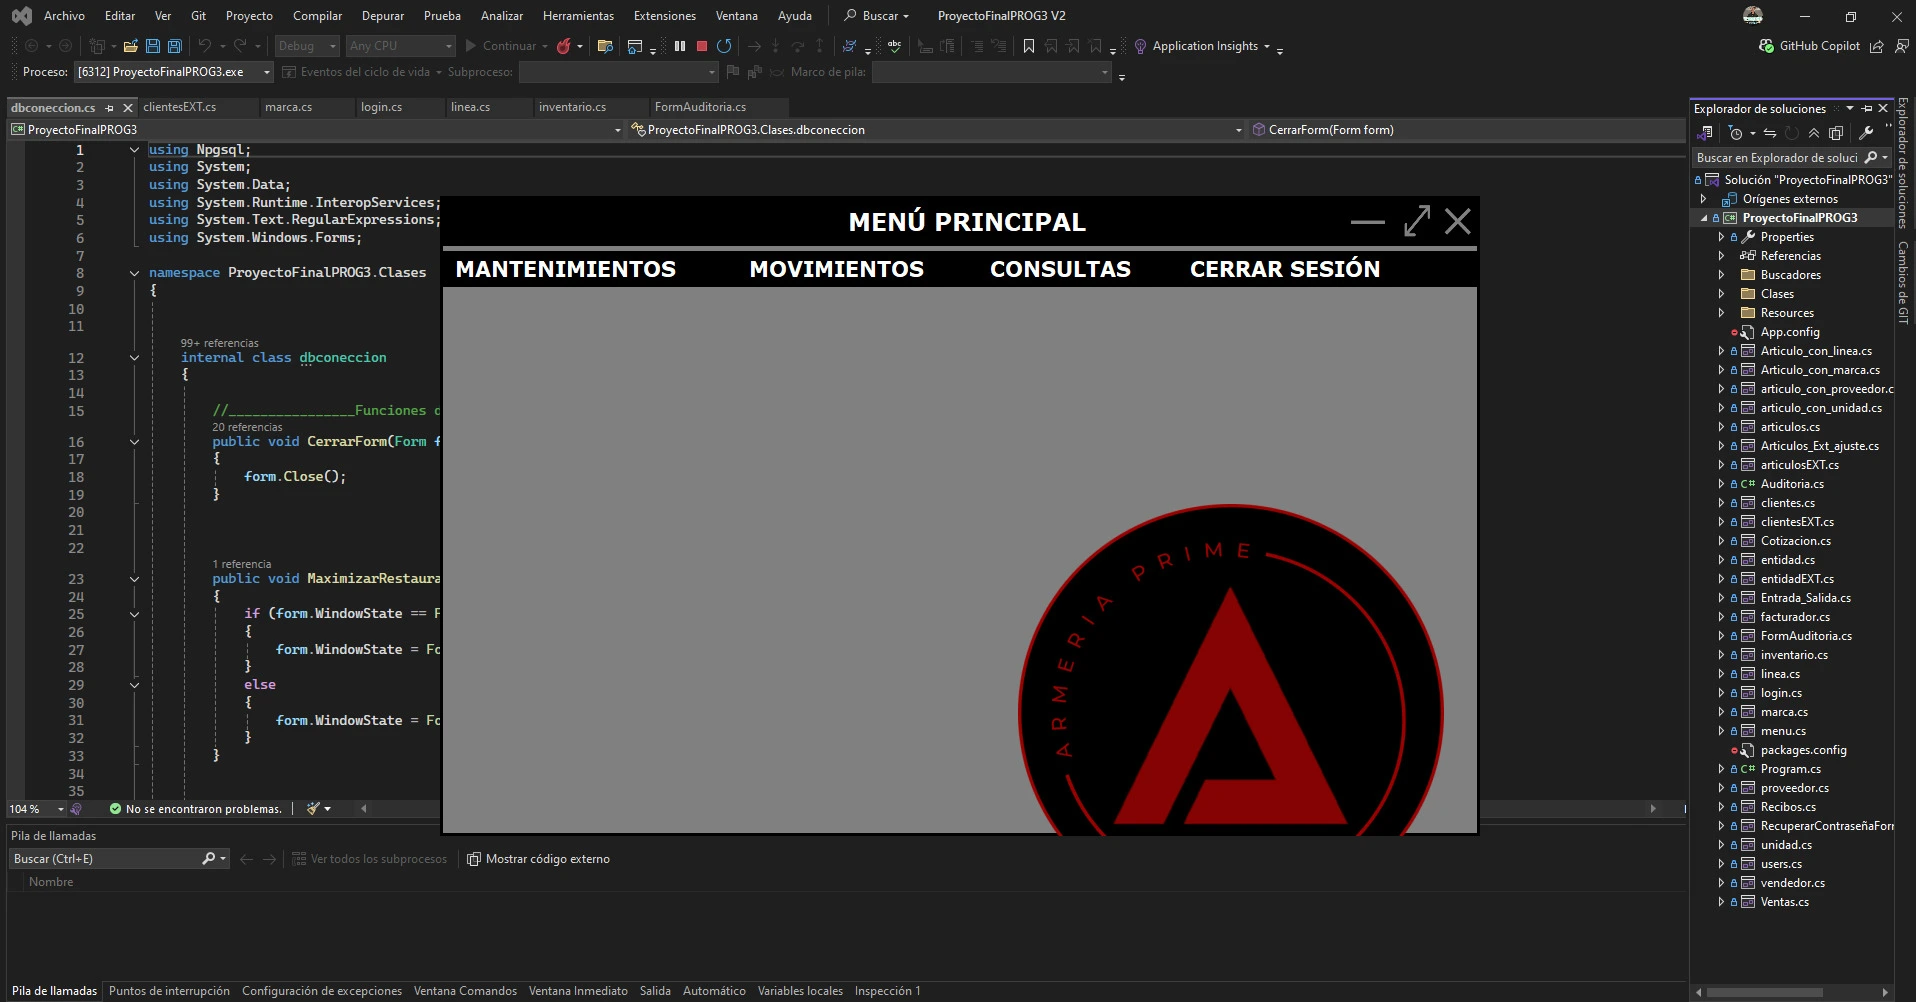1916x1002 pixels.
Task: Click CERRAR SESIÓN in the running form
Action: pyautogui.click(x=1284, y=269)
